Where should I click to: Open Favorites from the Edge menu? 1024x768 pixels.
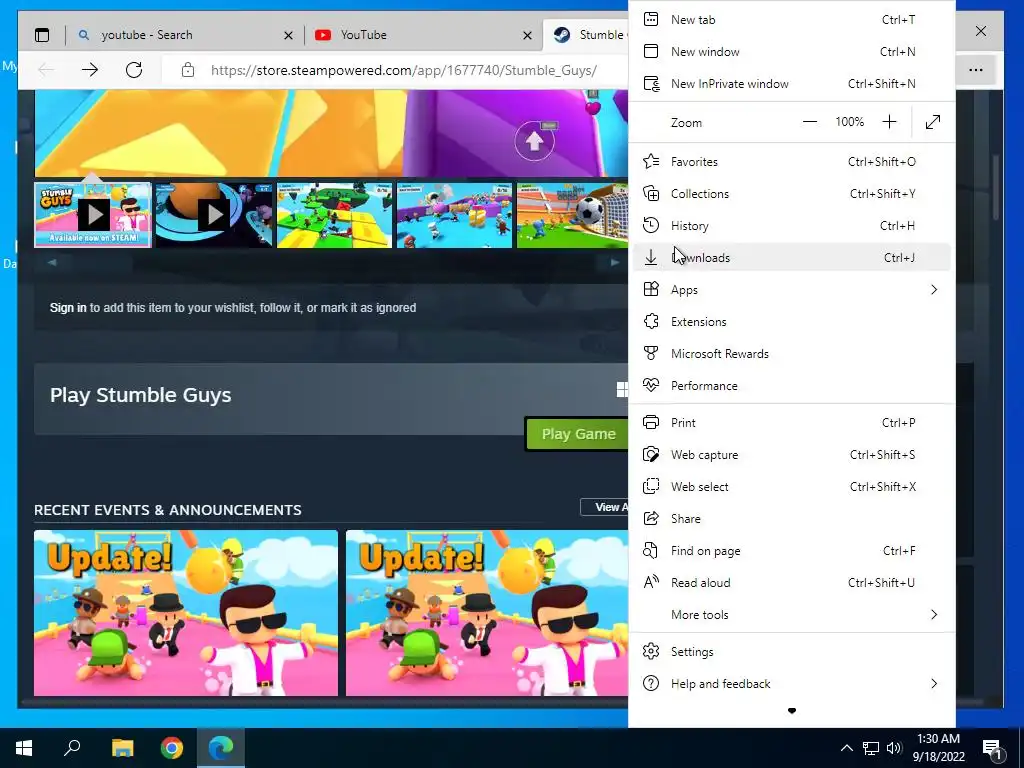791,161
